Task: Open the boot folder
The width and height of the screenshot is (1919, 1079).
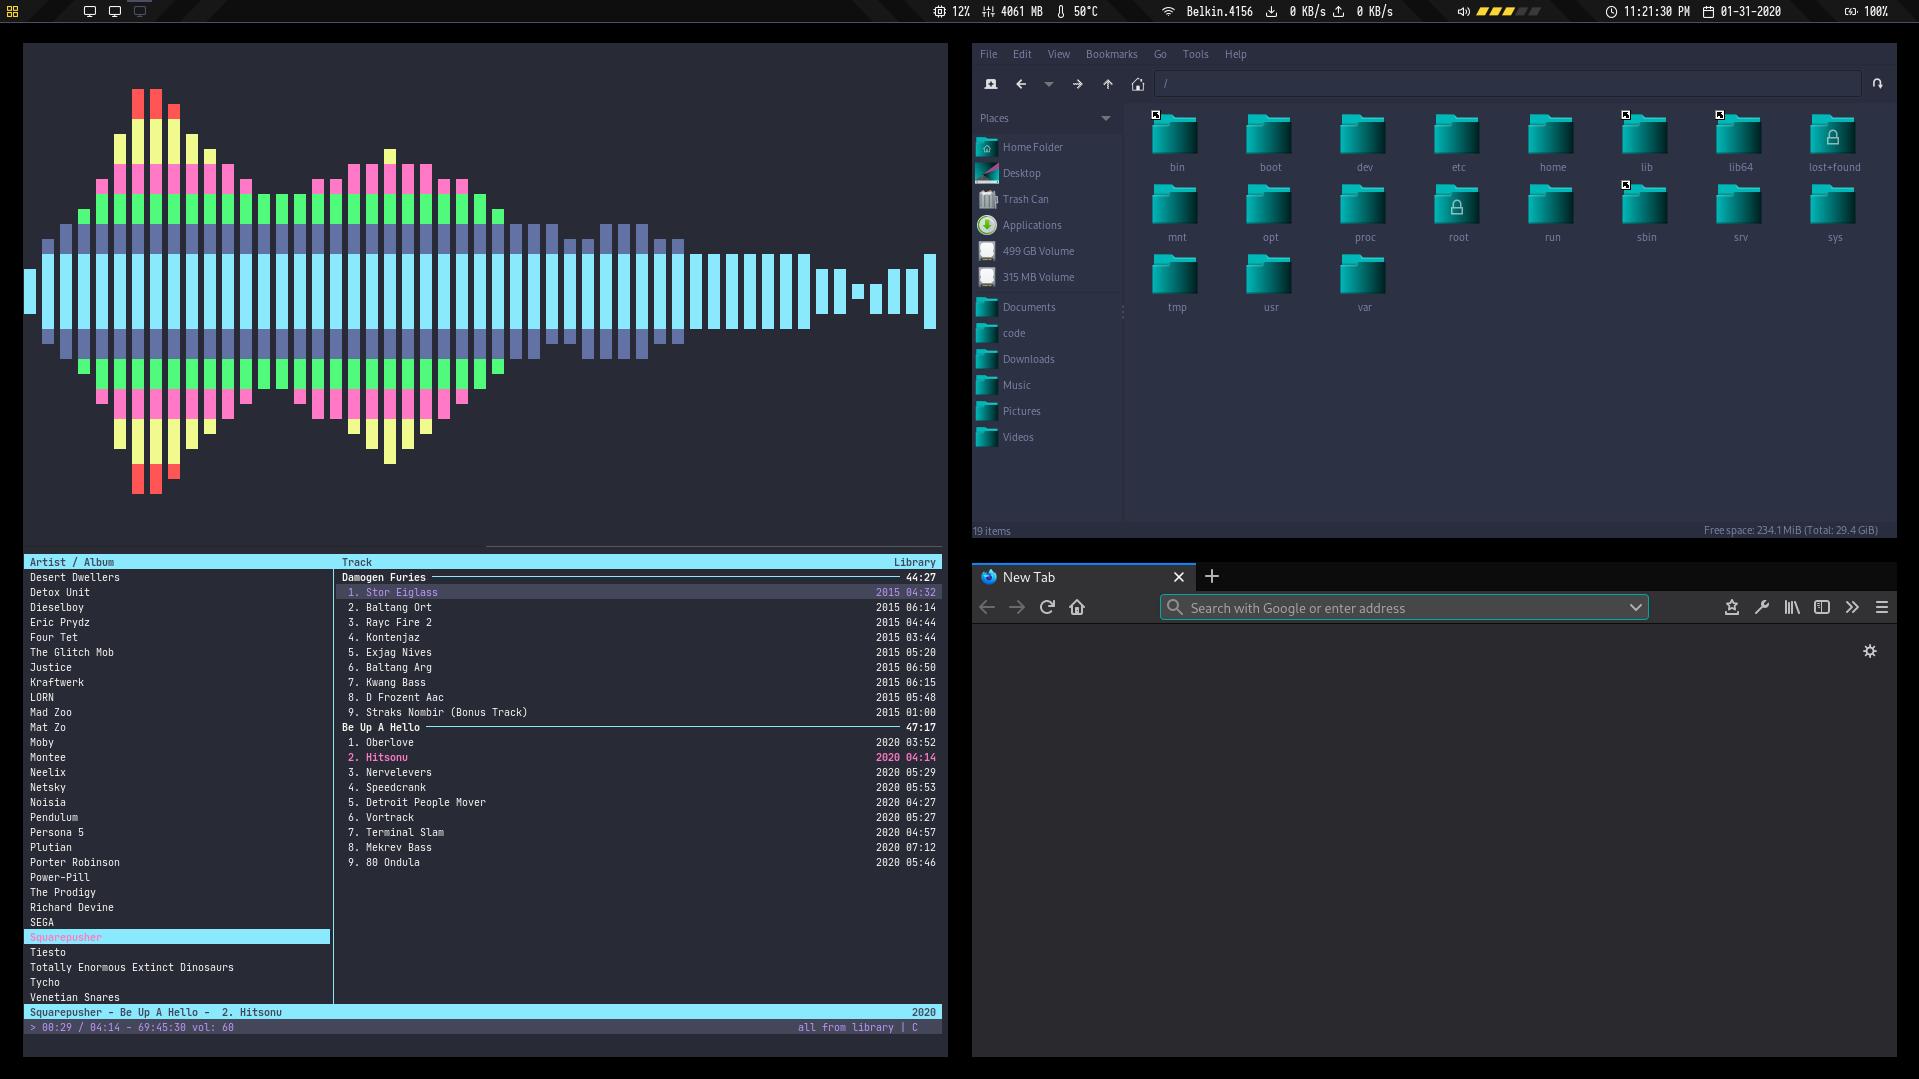Action: (x=1270, y=143)
